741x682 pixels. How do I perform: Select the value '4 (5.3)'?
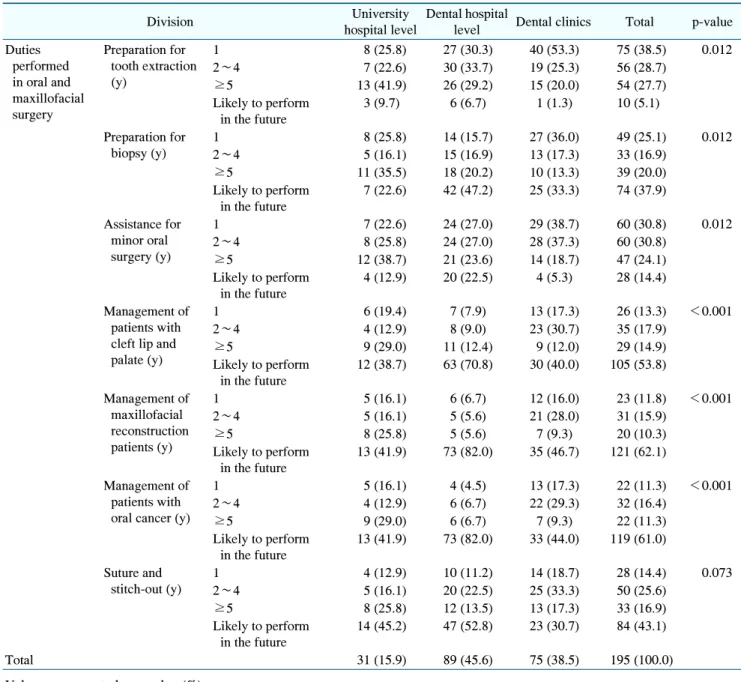(554, 277)
